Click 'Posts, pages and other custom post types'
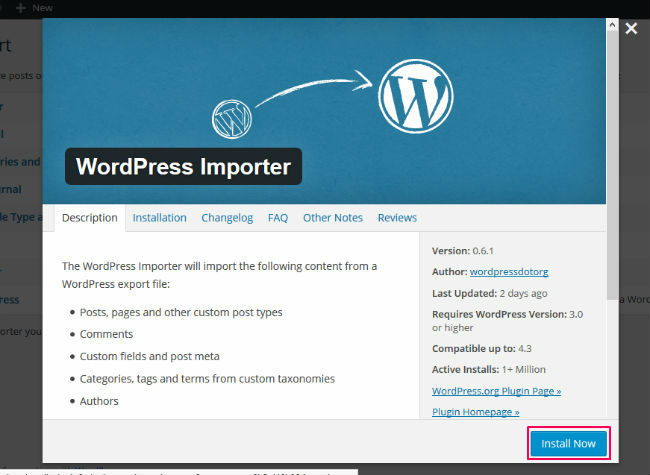650x475 pixels. click(x=181, y=312)
